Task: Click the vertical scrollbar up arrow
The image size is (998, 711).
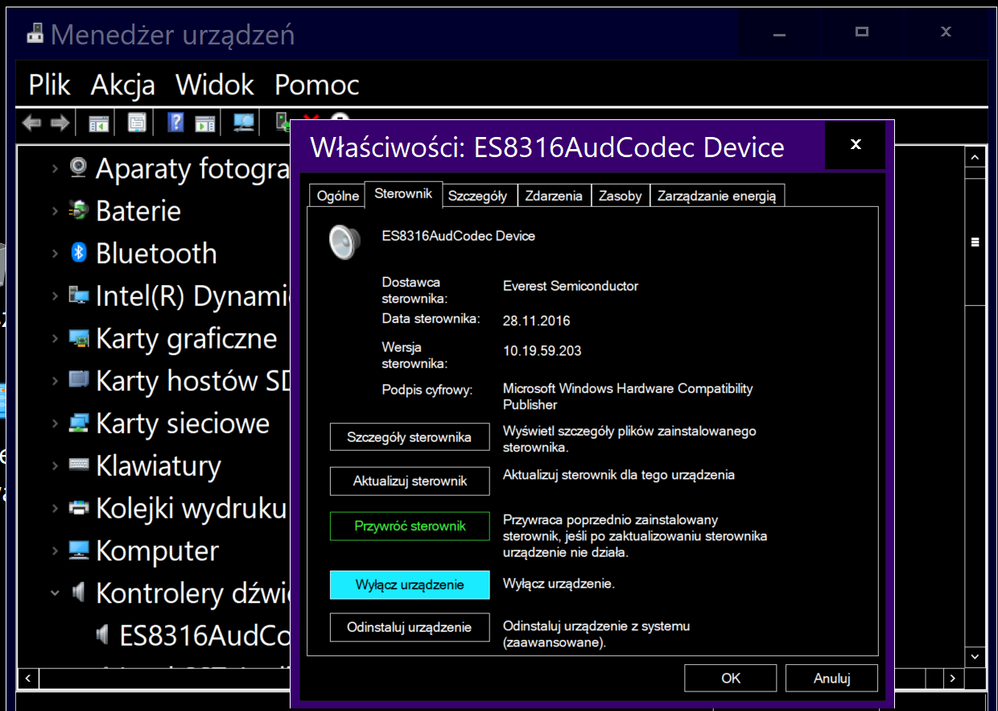Action: [x=974, y=157]
